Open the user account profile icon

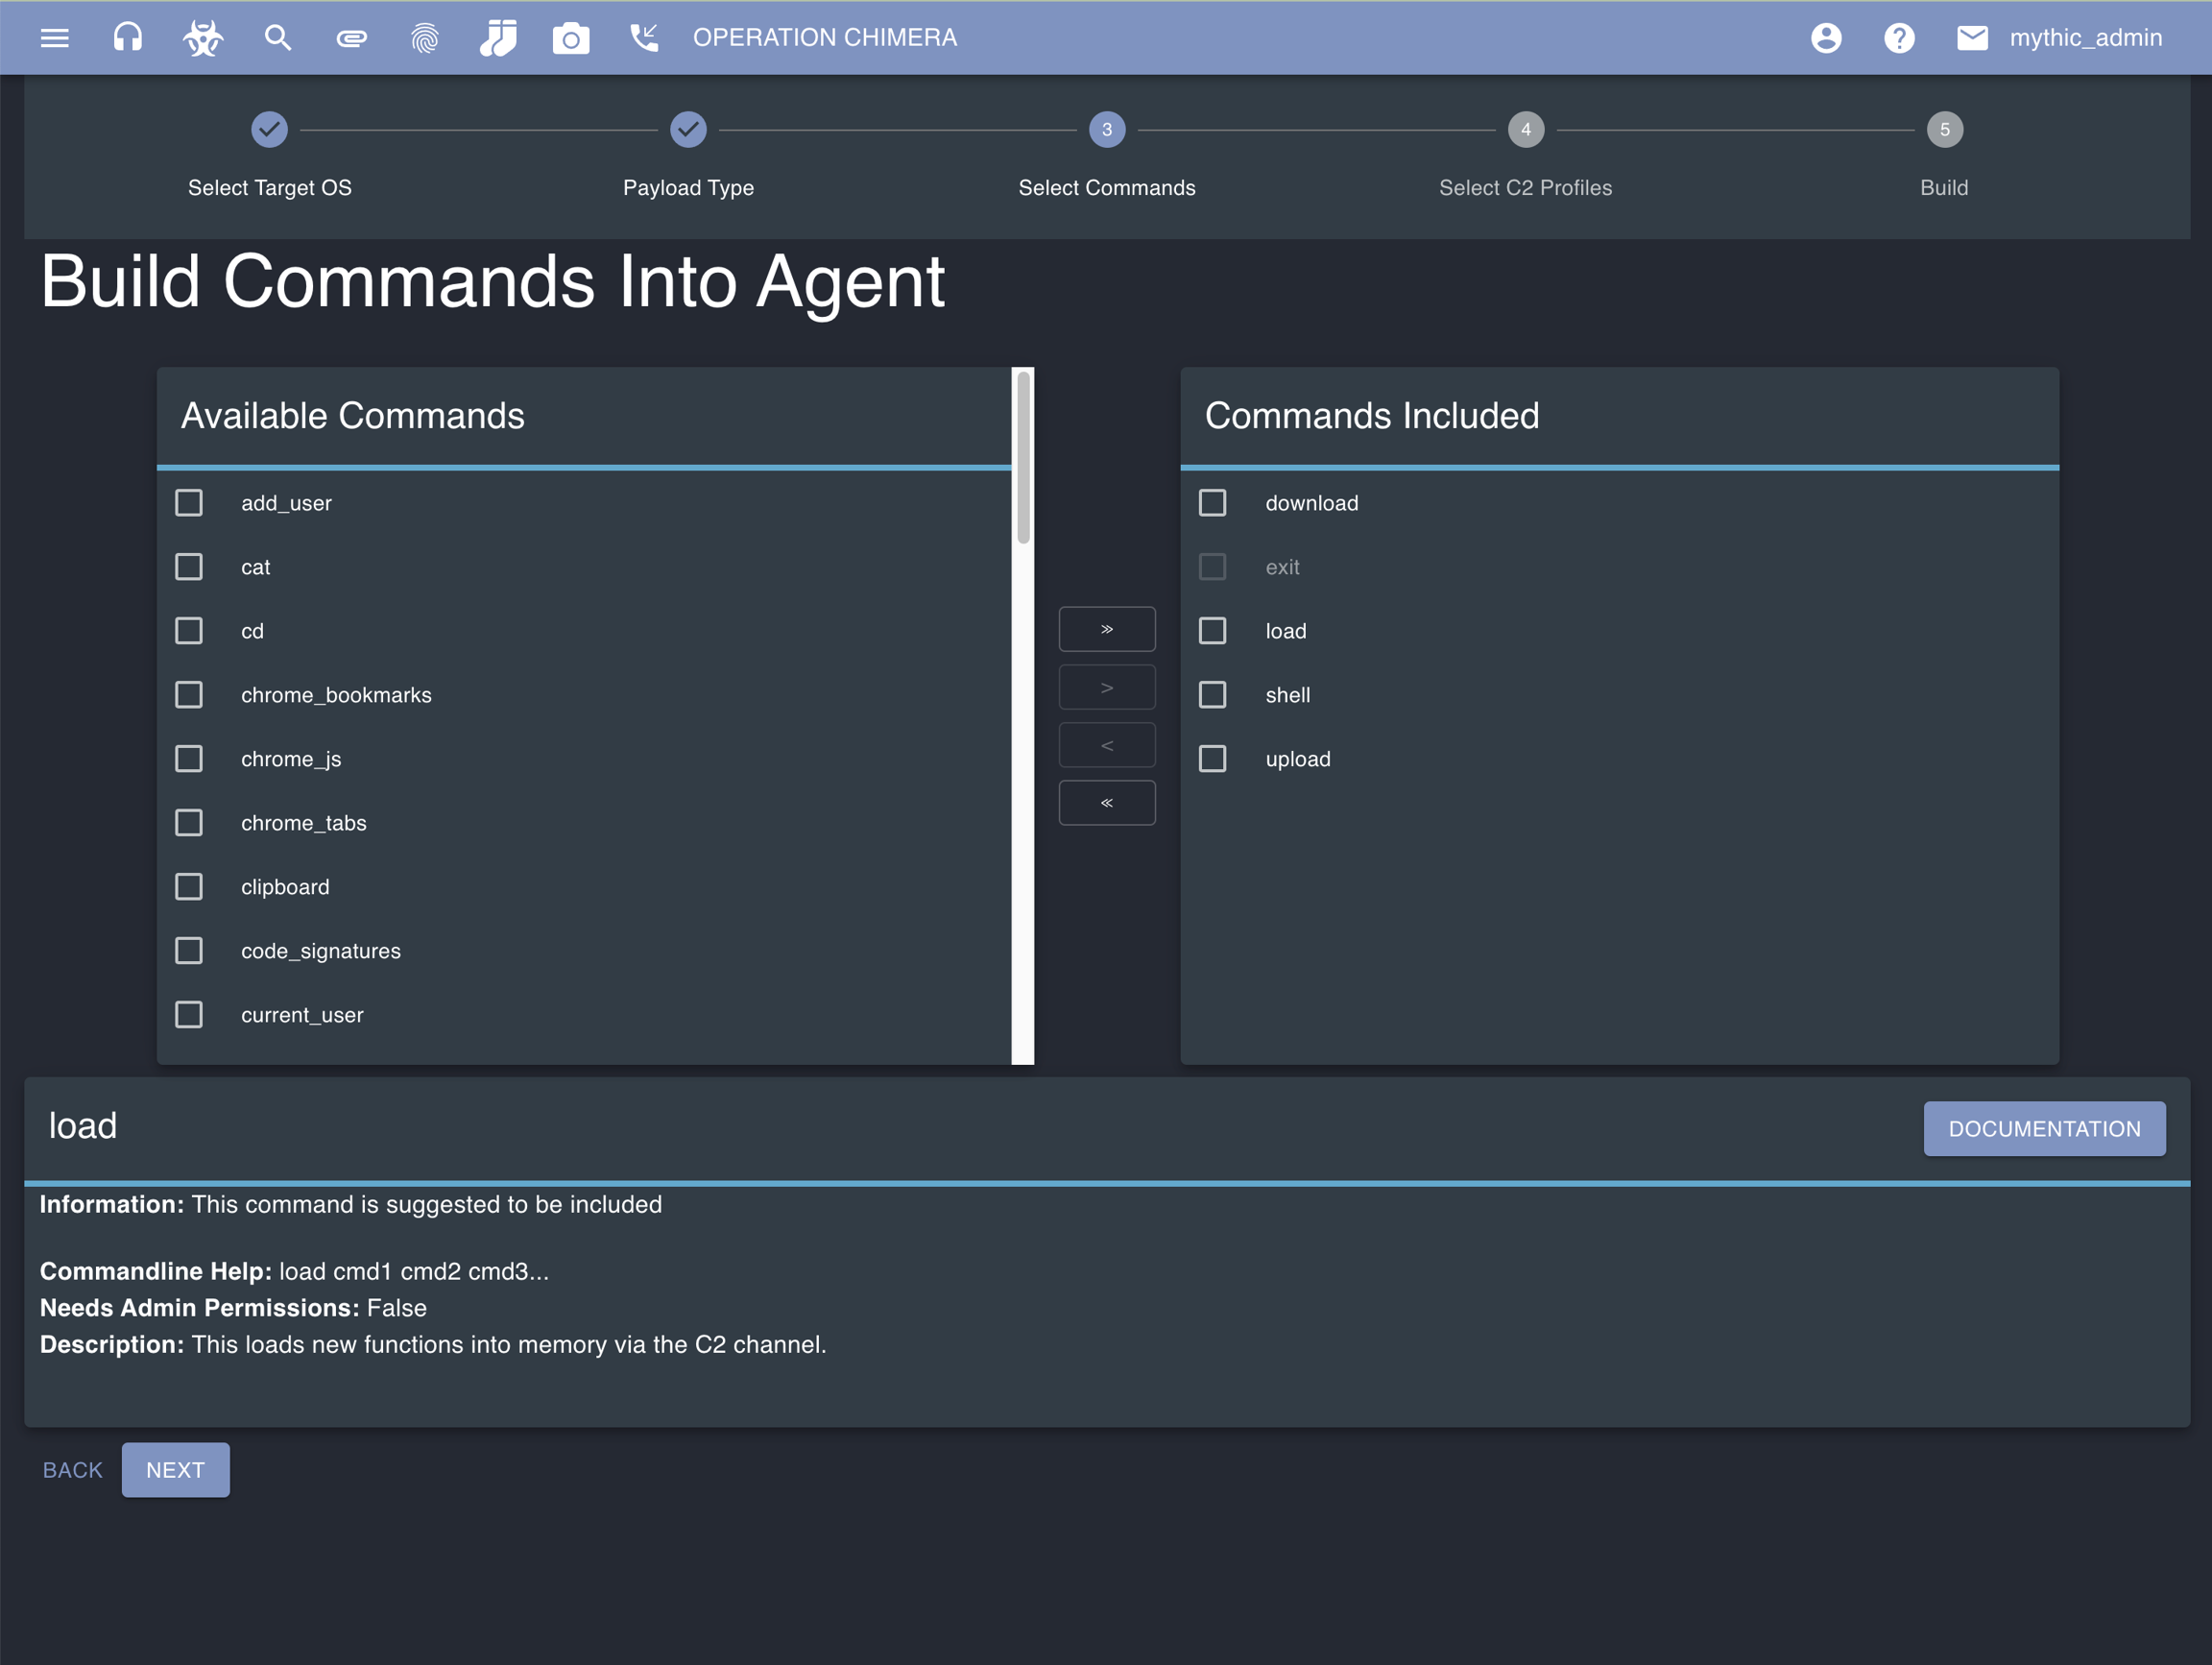tap(1826, 38)
